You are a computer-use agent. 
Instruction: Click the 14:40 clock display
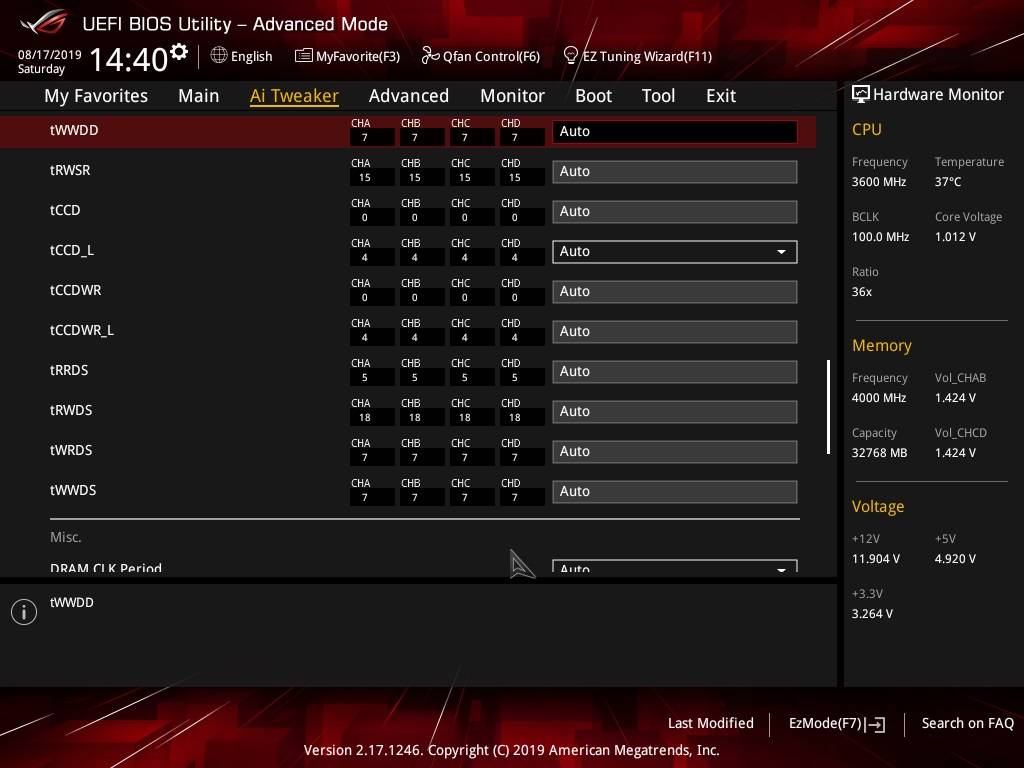point(129,59)
